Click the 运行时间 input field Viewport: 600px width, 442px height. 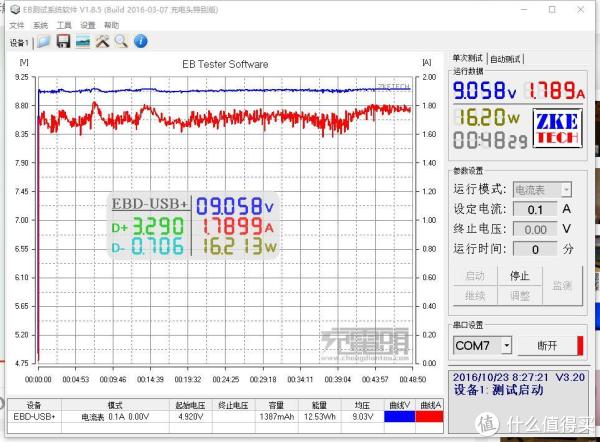point(535,250)
